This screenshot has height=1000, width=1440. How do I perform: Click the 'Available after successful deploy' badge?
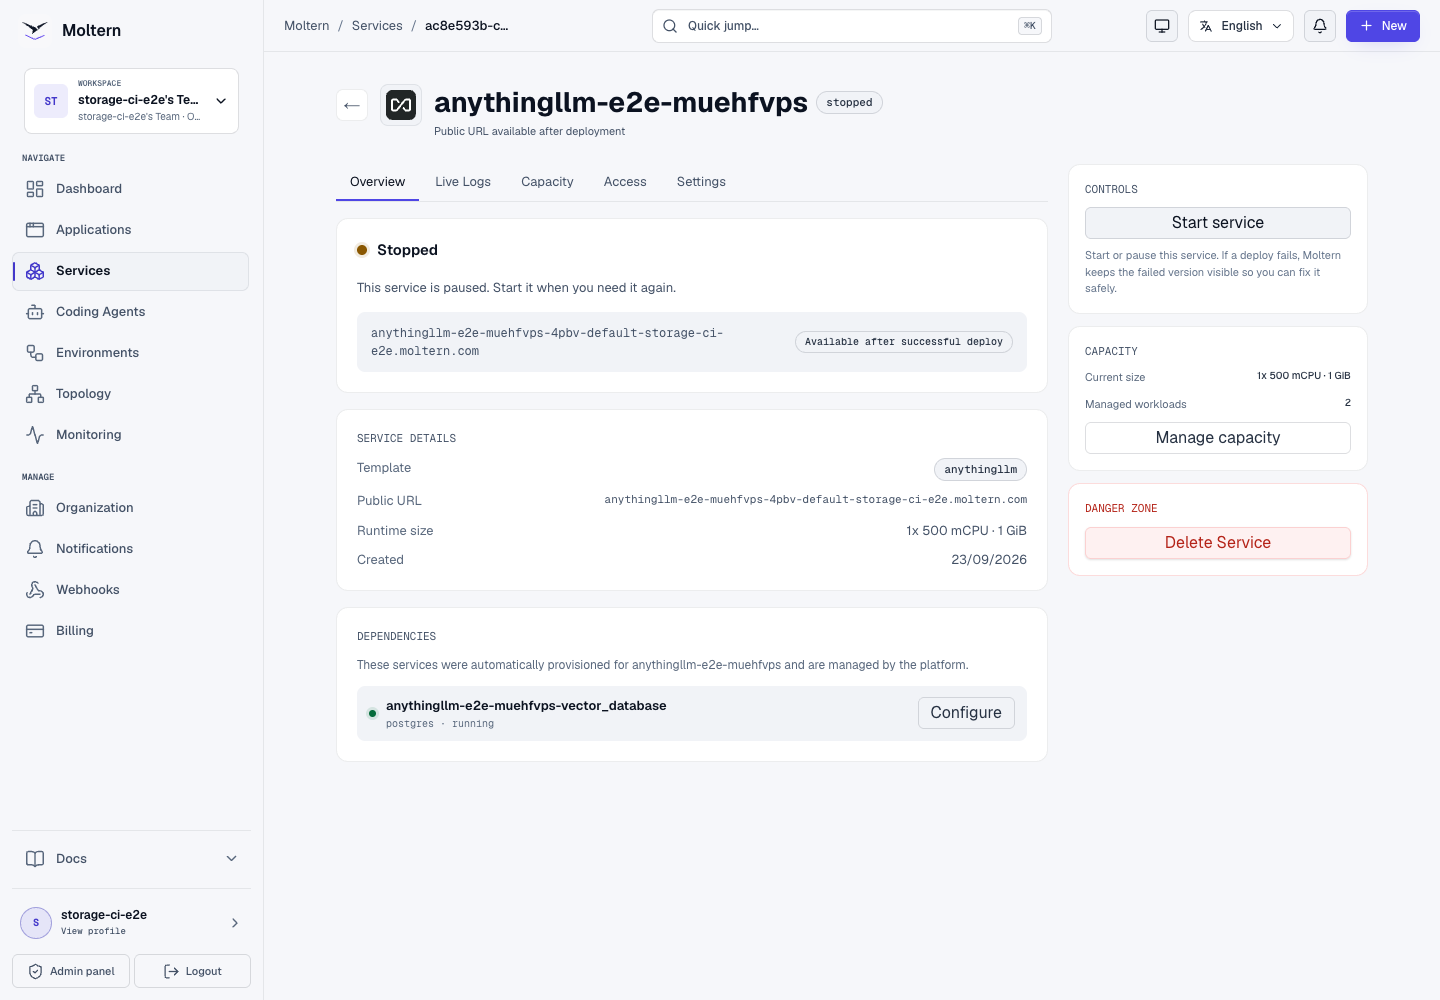pyautogui.click(x=904, y=342)
